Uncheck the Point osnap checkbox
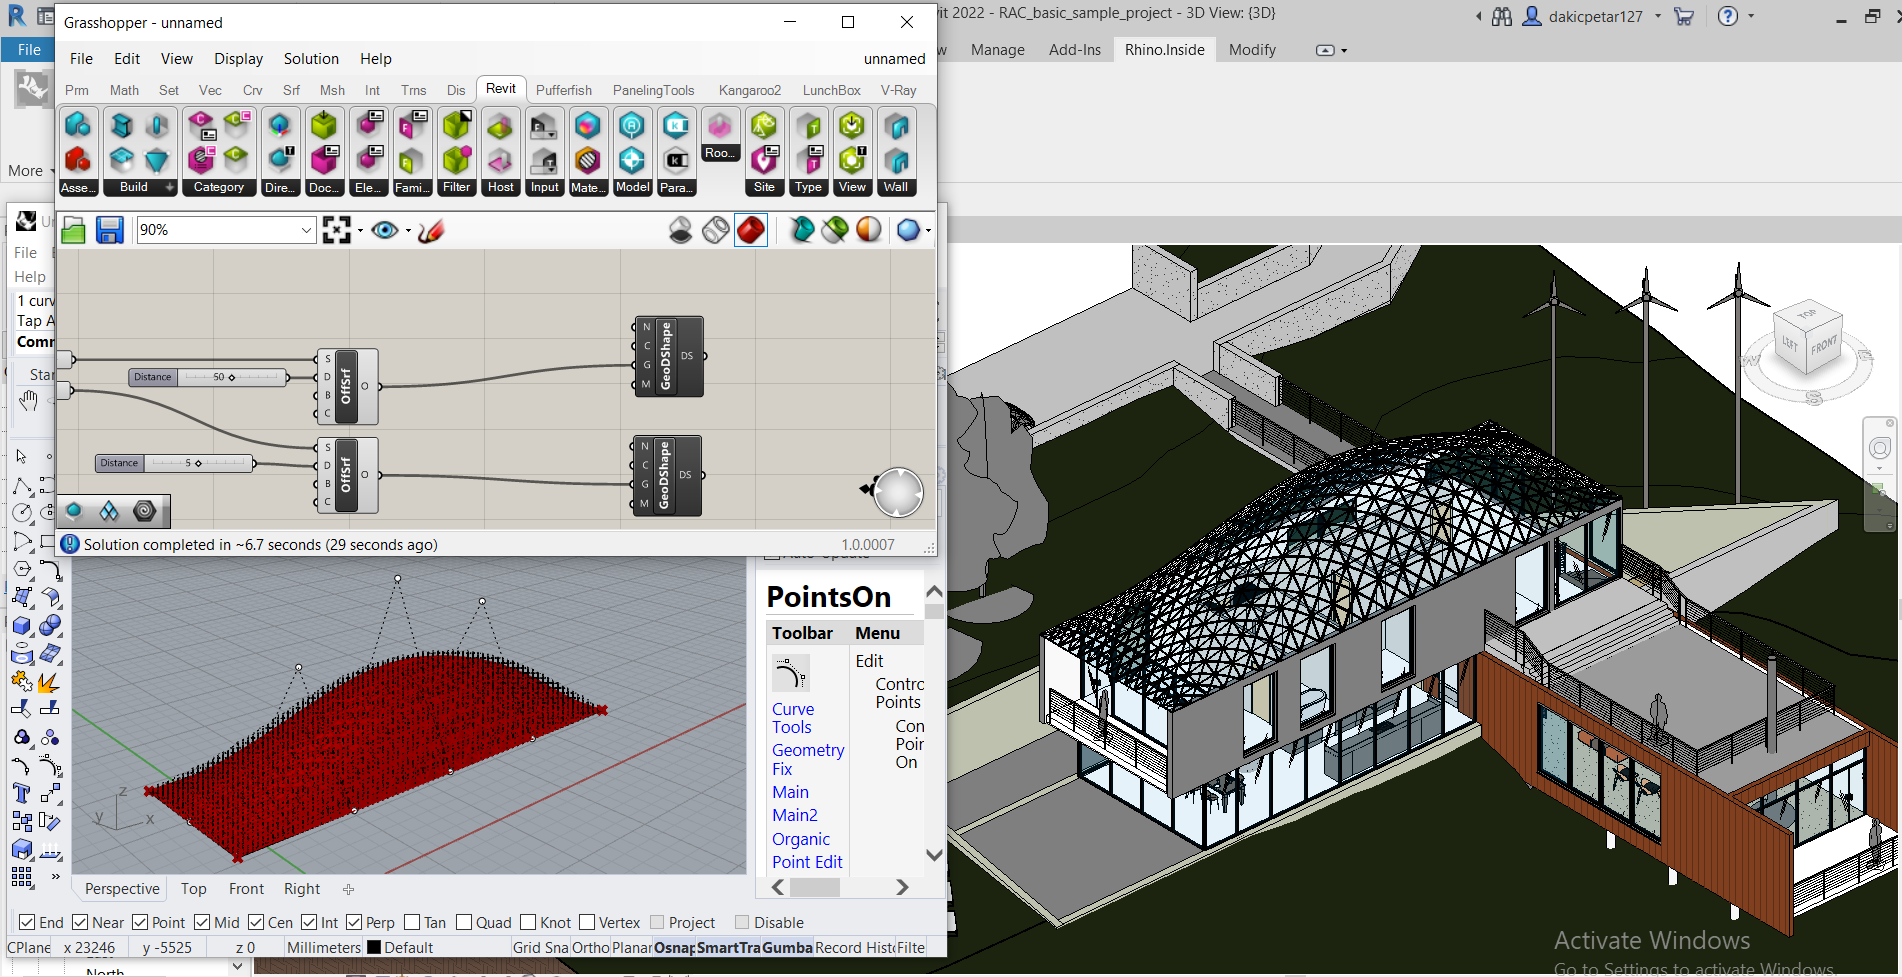The width and height of the screenshot is (1902, 977). pos(140,922)
